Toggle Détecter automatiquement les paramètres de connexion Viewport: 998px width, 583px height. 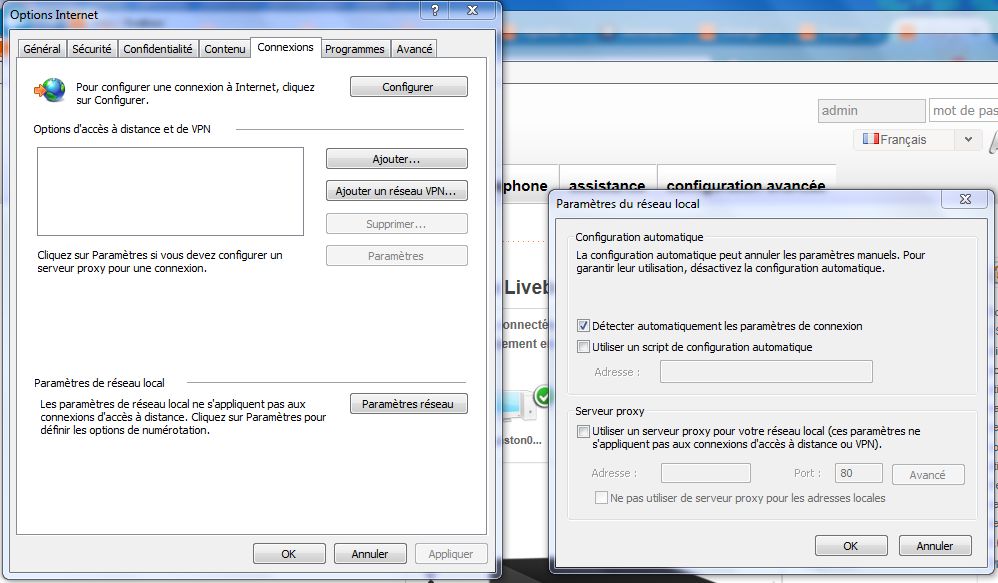583,326
